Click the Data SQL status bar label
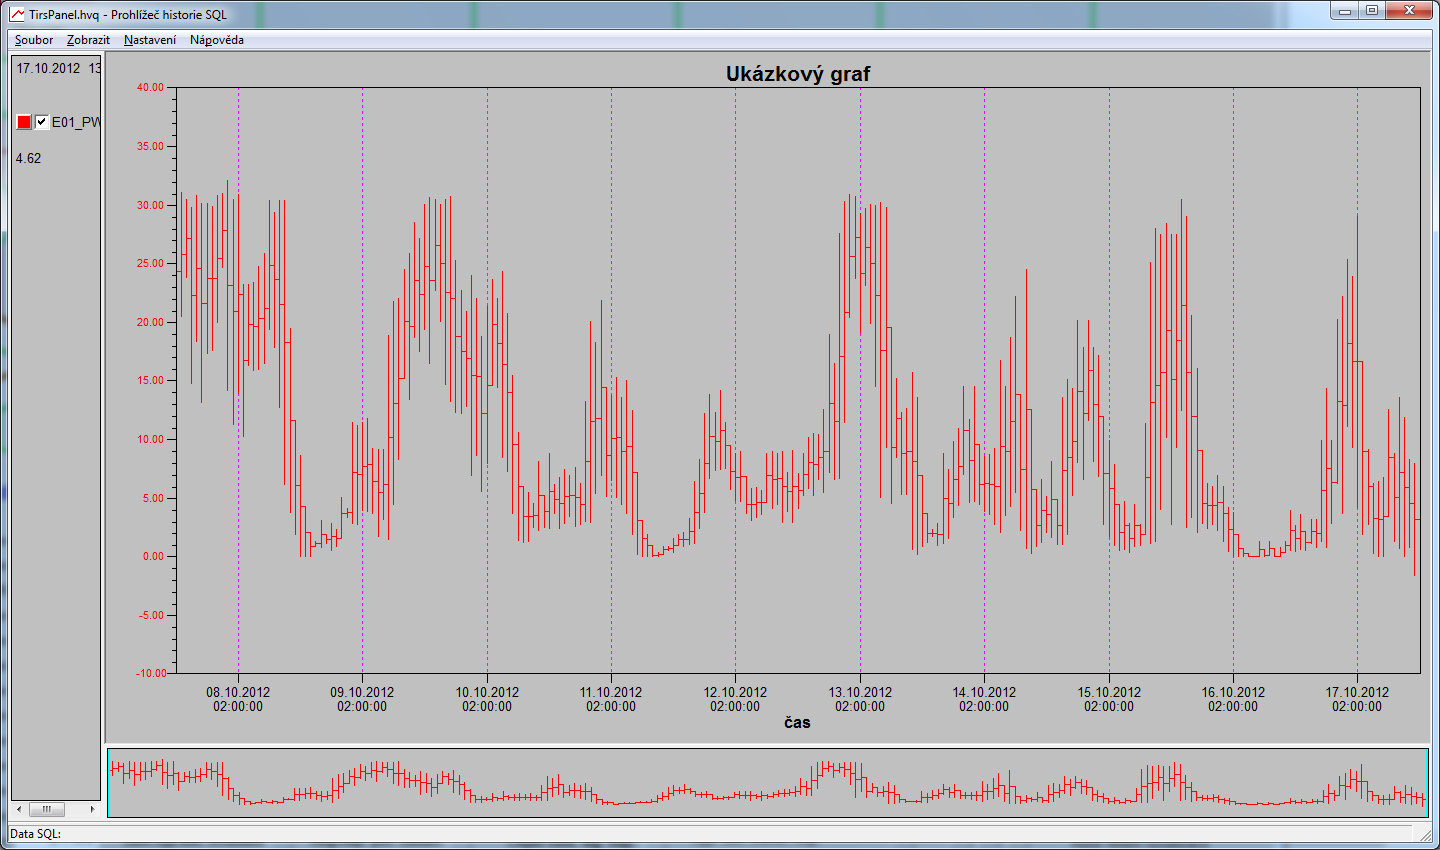 point(35,833)
